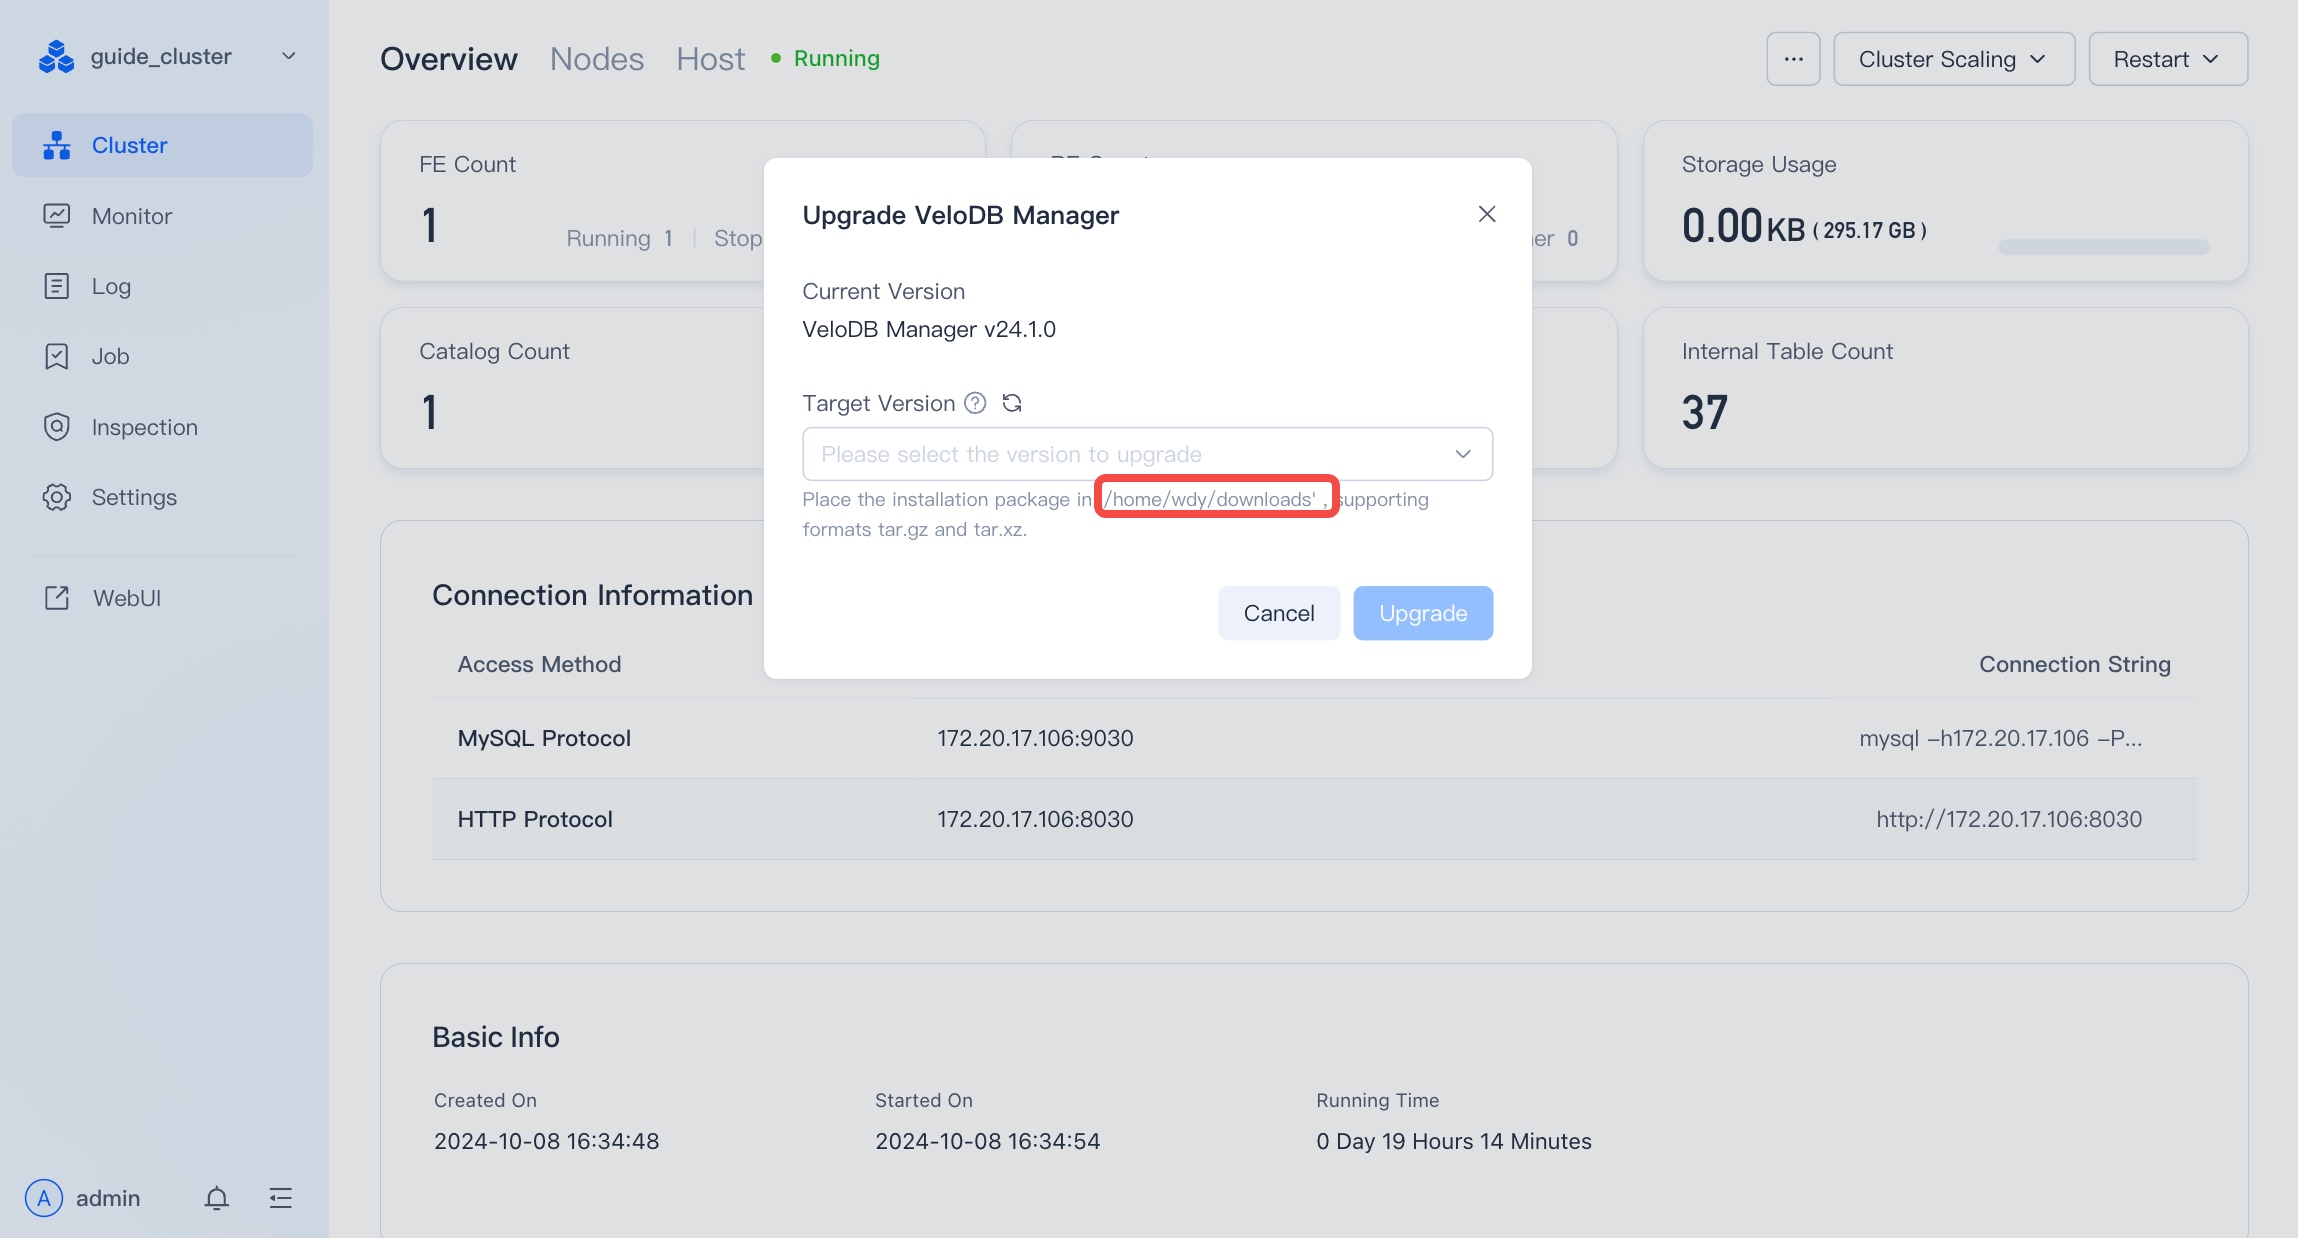Click the MySQL Protocol row label
This screenshot has height=1238, width=2298.
coord(544,738)
